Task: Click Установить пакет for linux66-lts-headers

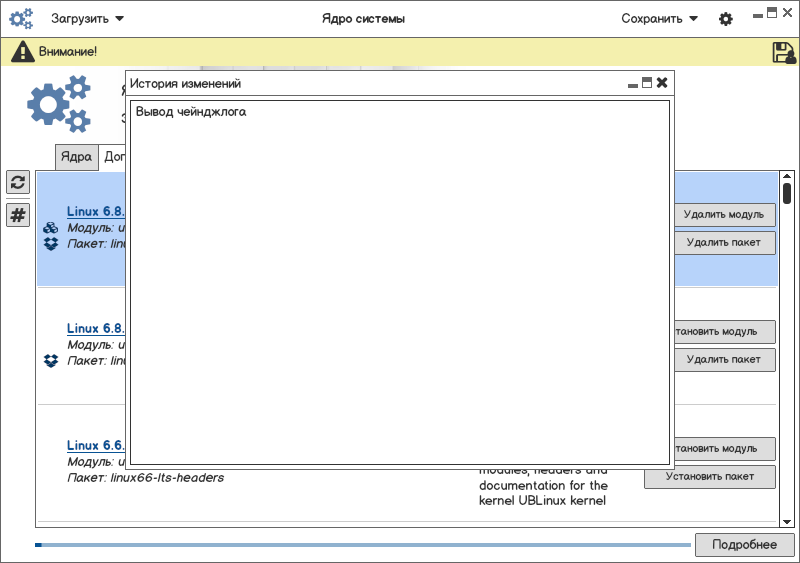Action: pos(710,477)
